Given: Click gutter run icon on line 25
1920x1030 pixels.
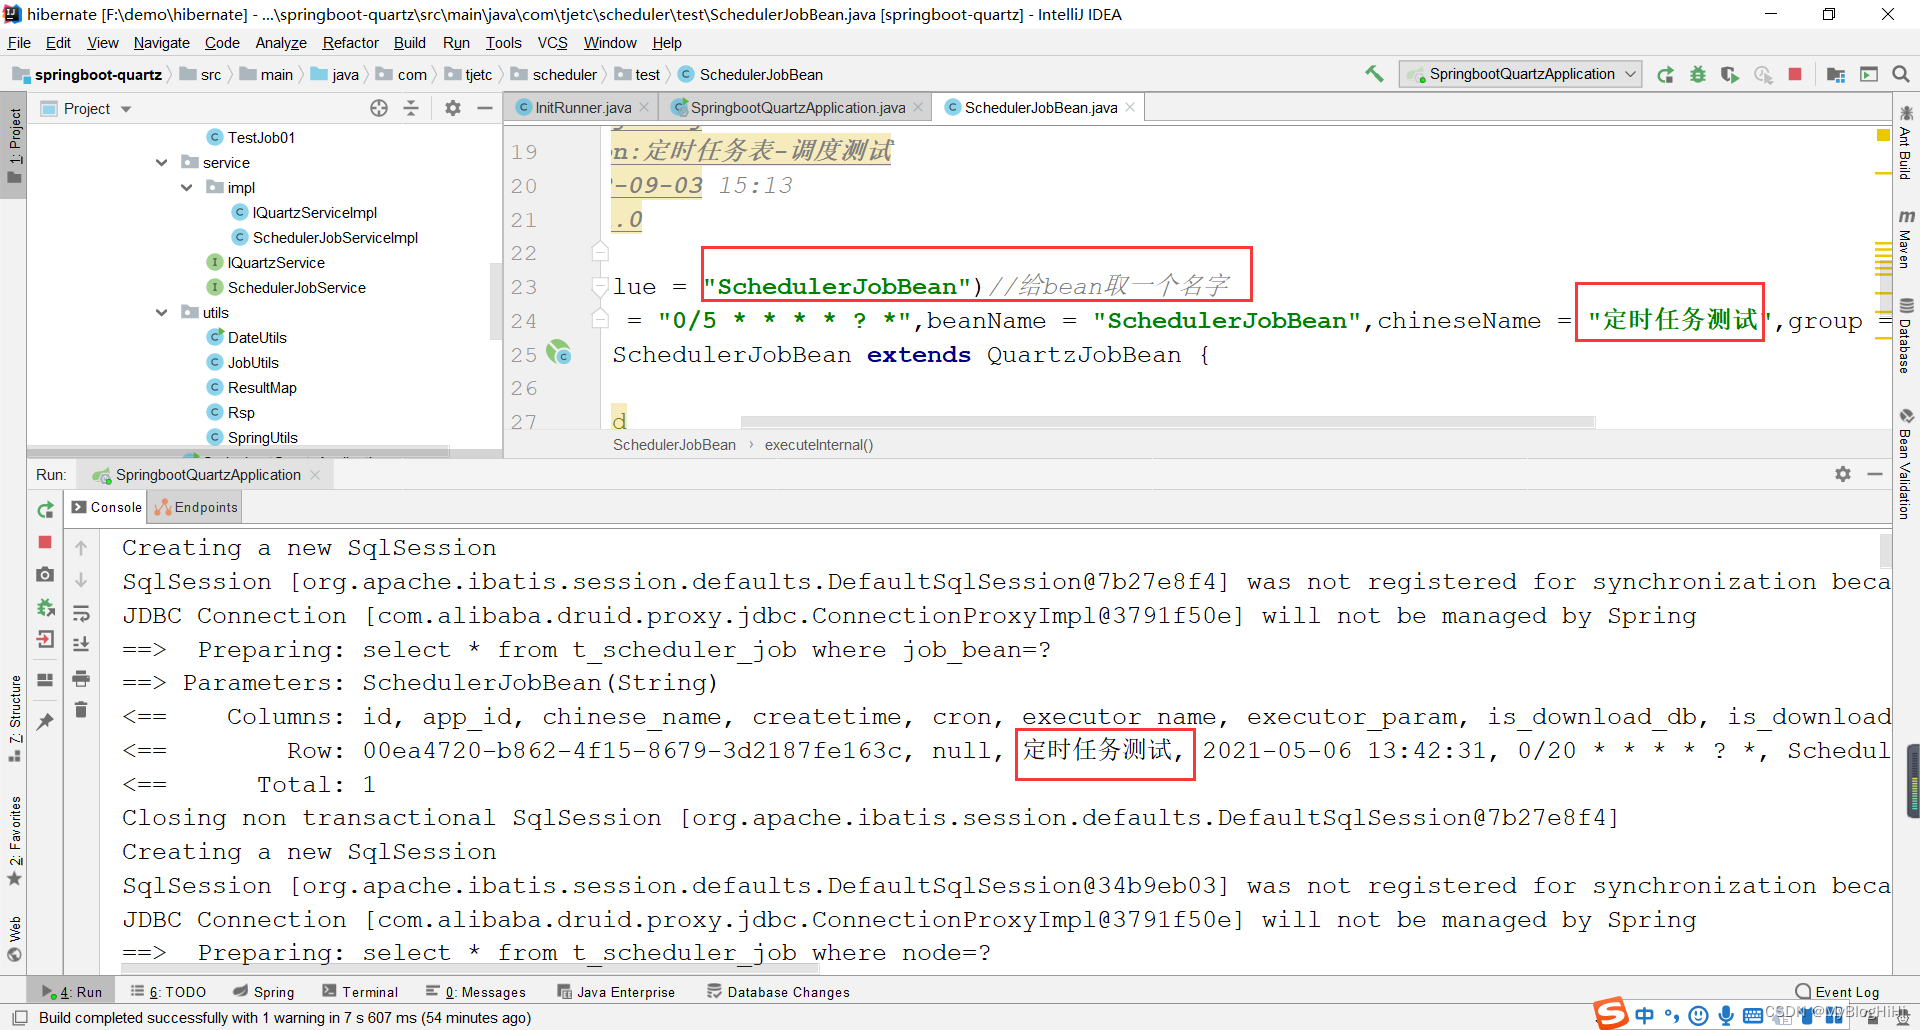Looking at the screenshot, I should click(559, 353).
